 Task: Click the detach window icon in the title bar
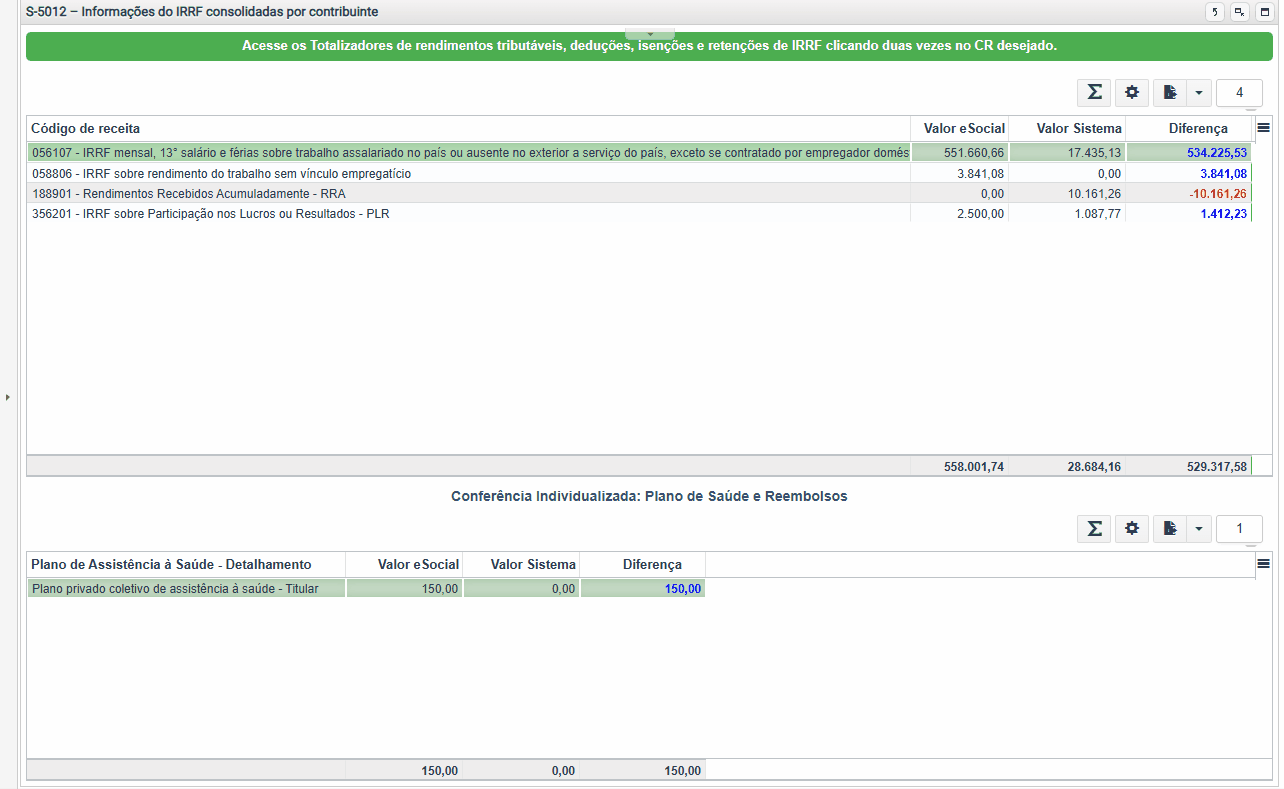(x=1240, y=12)
